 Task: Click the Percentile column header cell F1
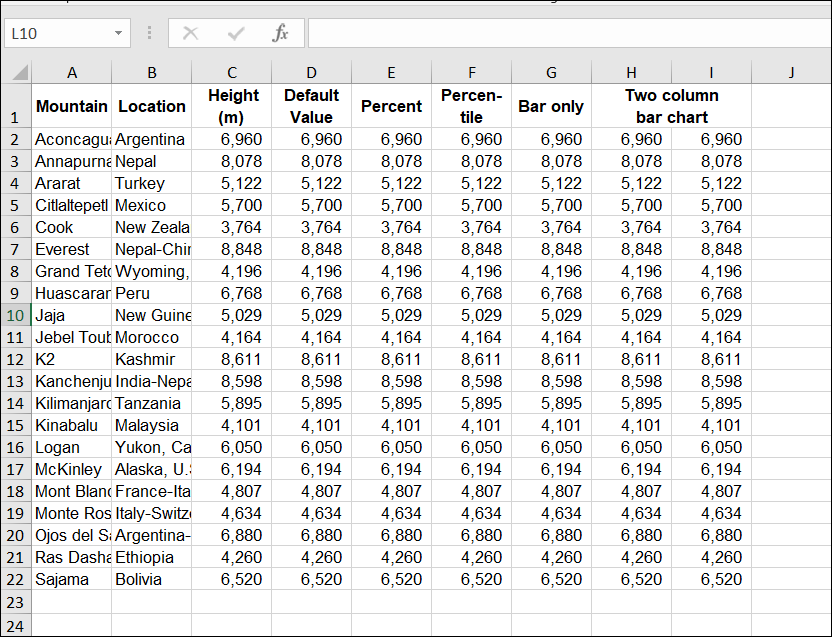click(x=471, y=106)
